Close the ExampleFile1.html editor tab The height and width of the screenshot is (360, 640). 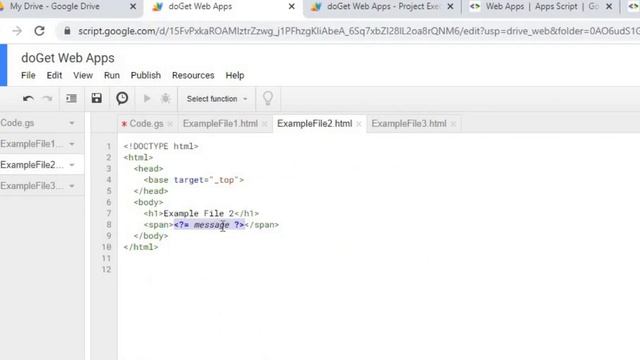(264, 124)
